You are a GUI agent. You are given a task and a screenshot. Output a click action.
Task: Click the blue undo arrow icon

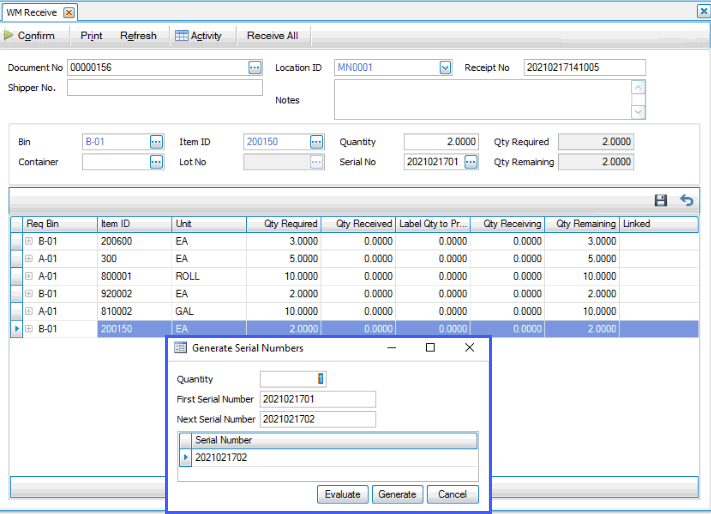(686, 200)
